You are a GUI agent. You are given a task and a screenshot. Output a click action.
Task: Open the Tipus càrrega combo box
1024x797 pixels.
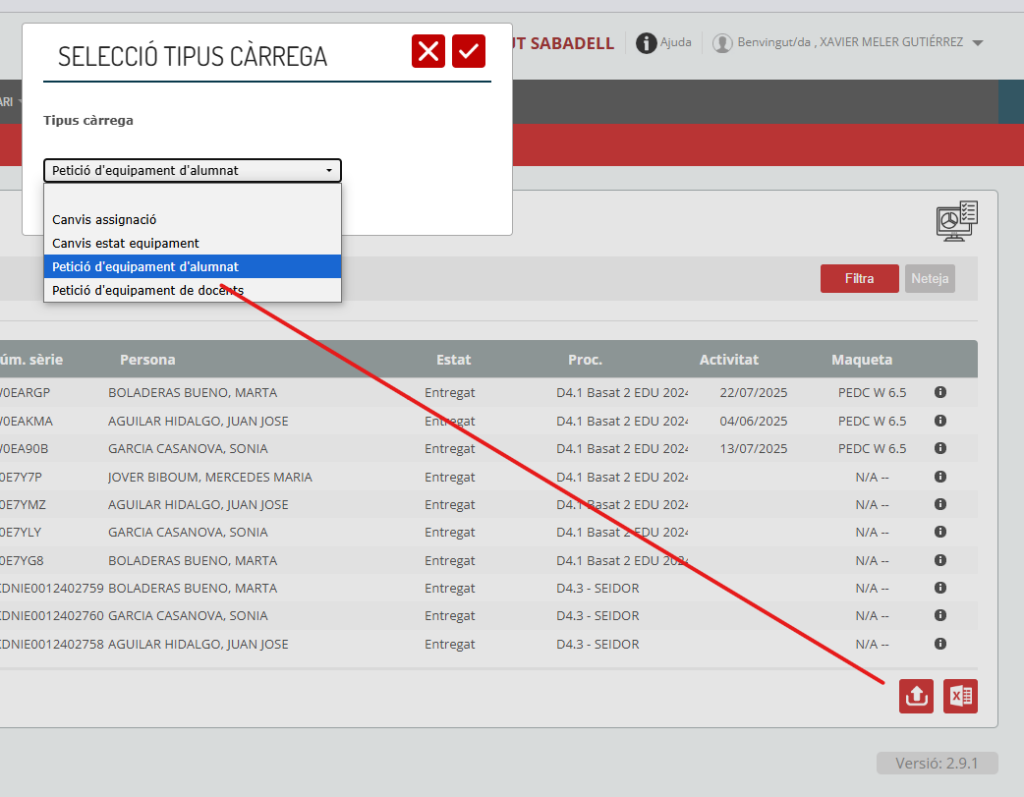(x=192, y=171)
